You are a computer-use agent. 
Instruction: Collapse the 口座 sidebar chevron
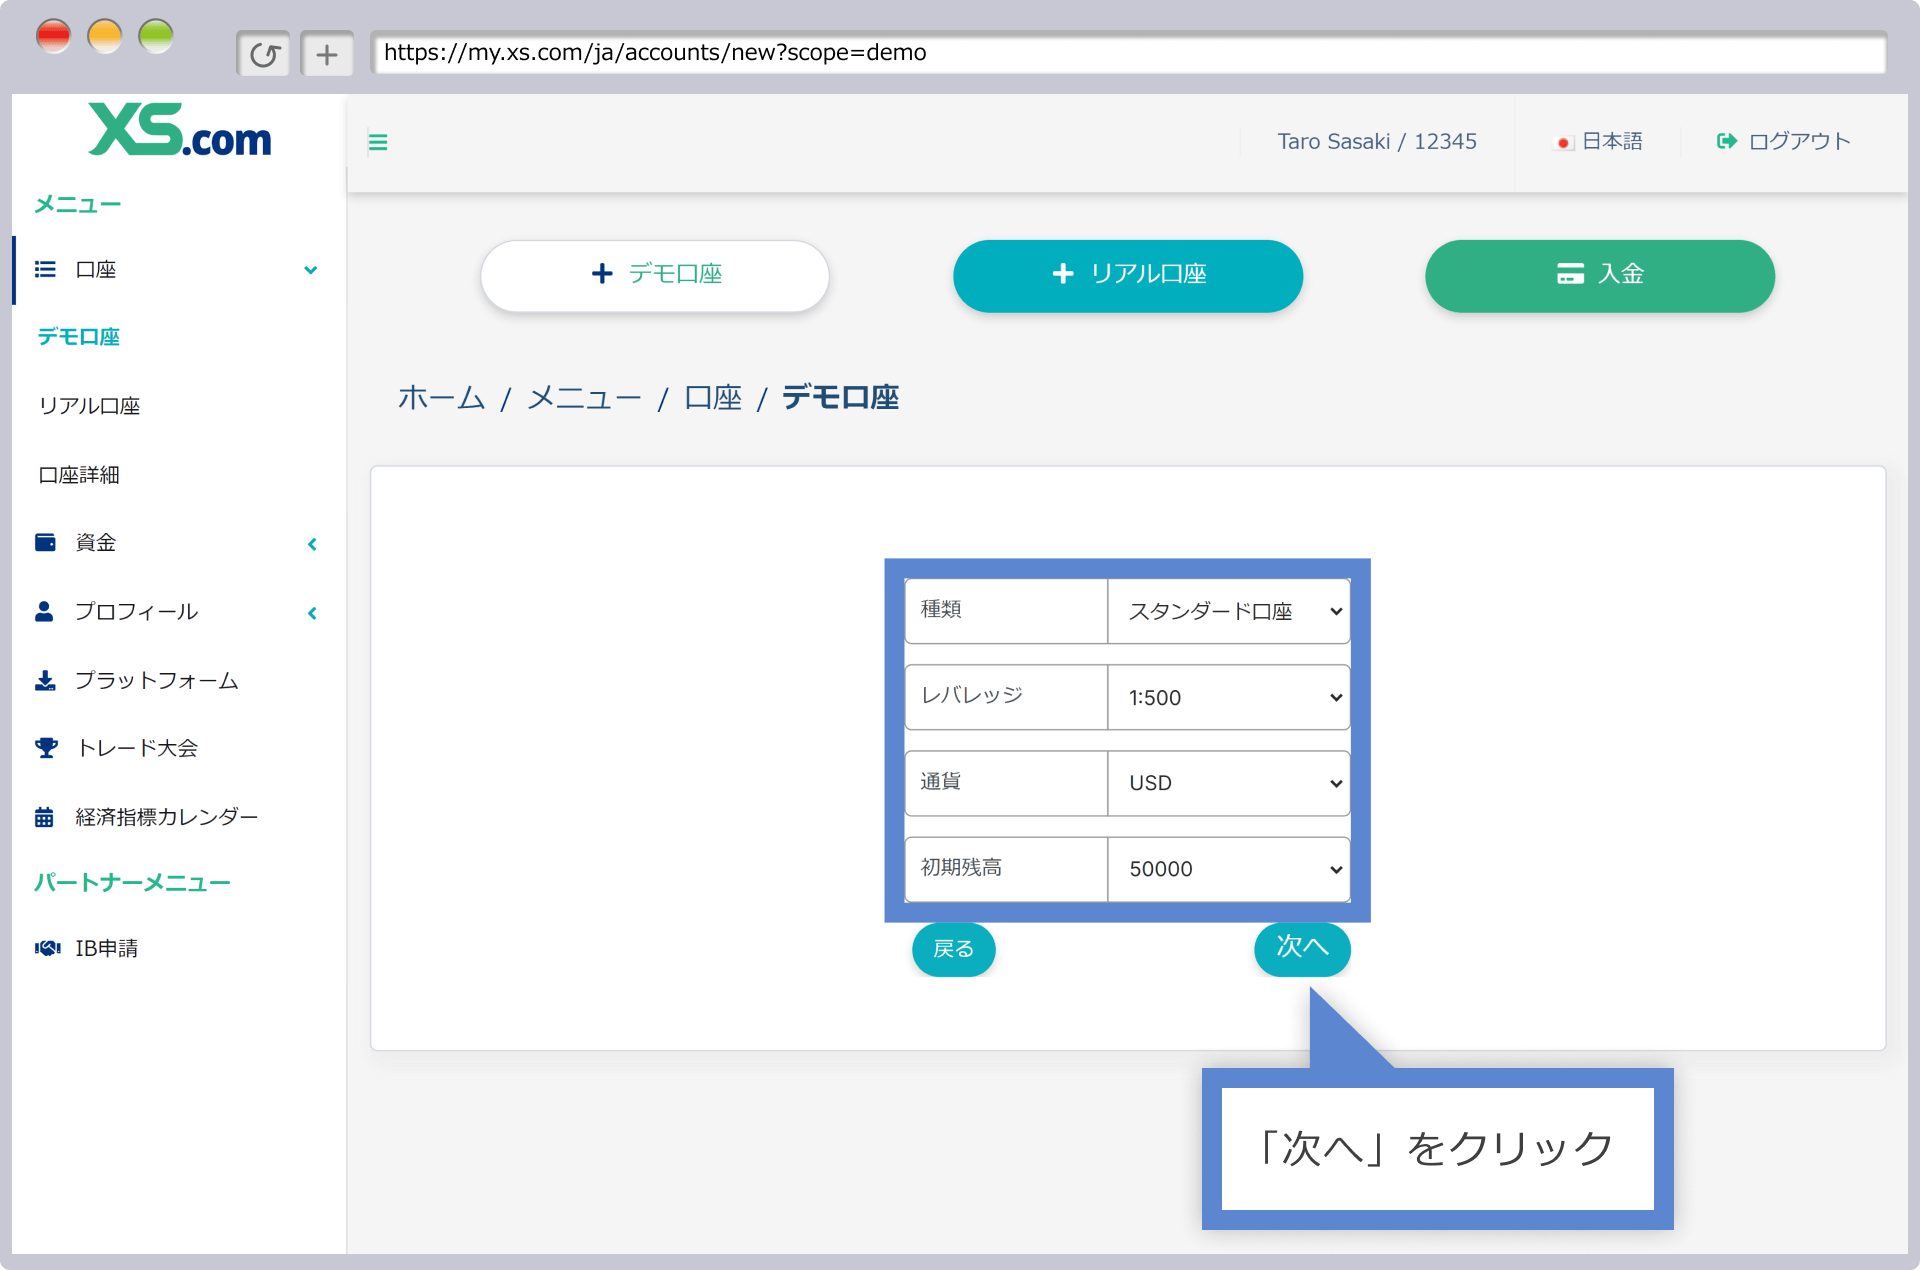(x=311, y=270)
